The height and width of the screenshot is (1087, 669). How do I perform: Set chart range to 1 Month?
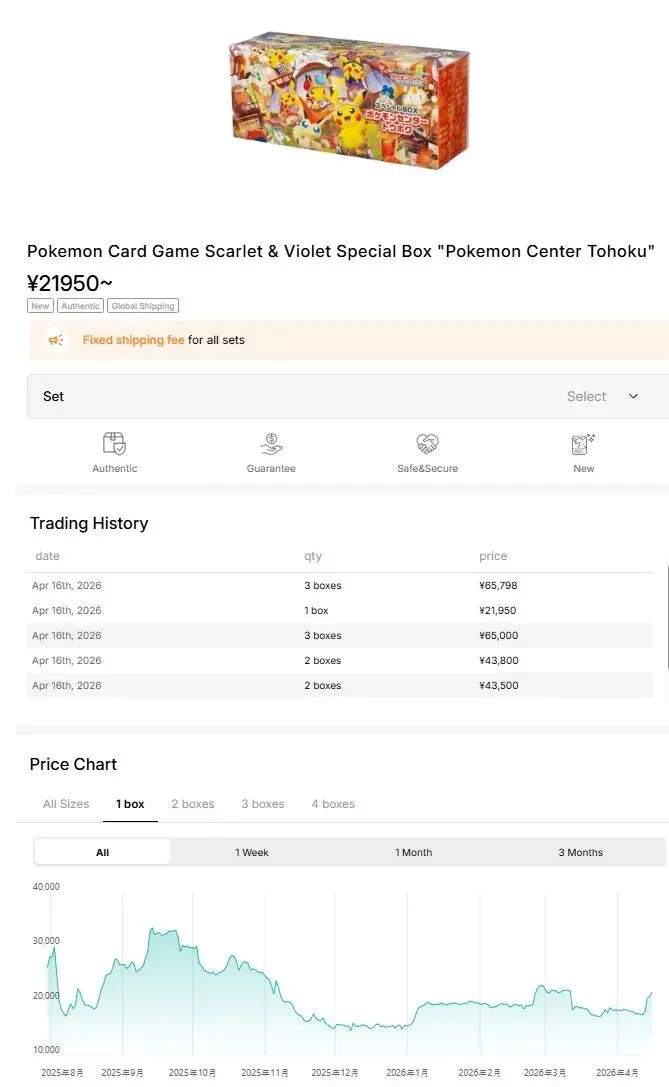pyautogui.click(x=413, y=852)
